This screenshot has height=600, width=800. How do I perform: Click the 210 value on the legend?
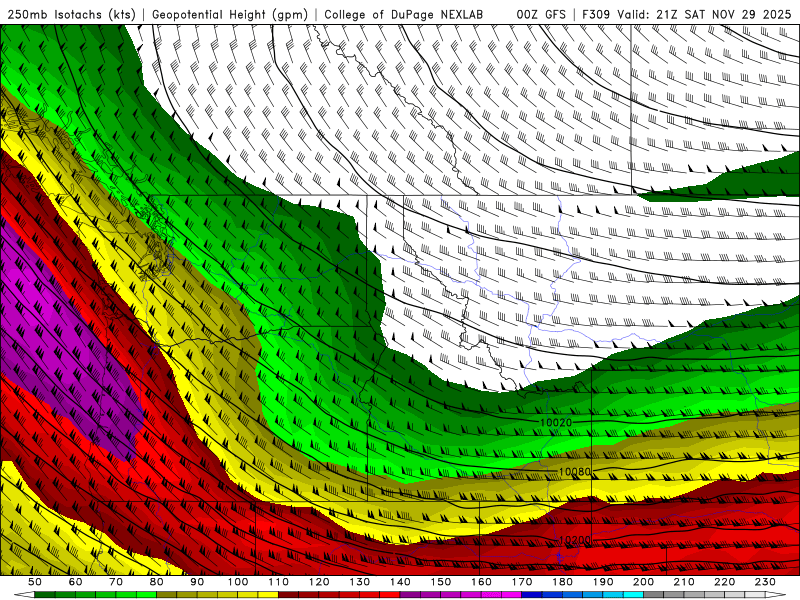click(x=684, y=582)
